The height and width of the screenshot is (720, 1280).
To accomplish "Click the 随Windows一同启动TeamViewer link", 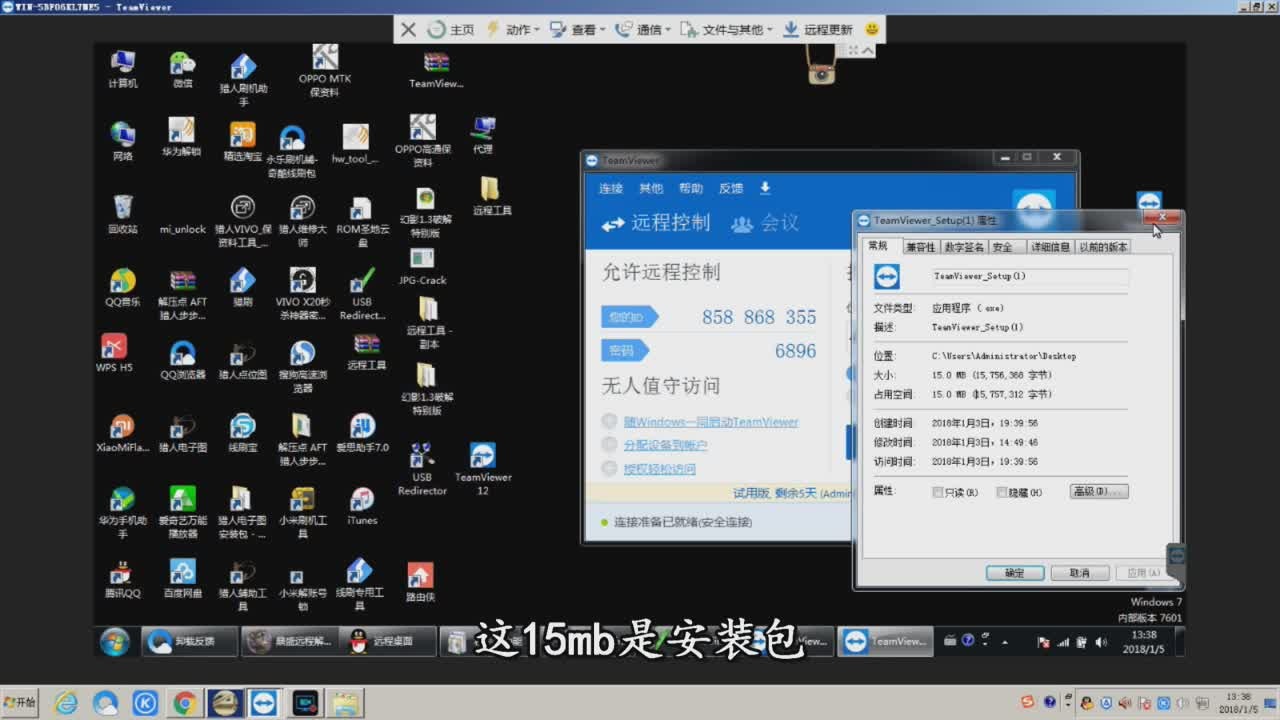I will click(x=710, y=422).
